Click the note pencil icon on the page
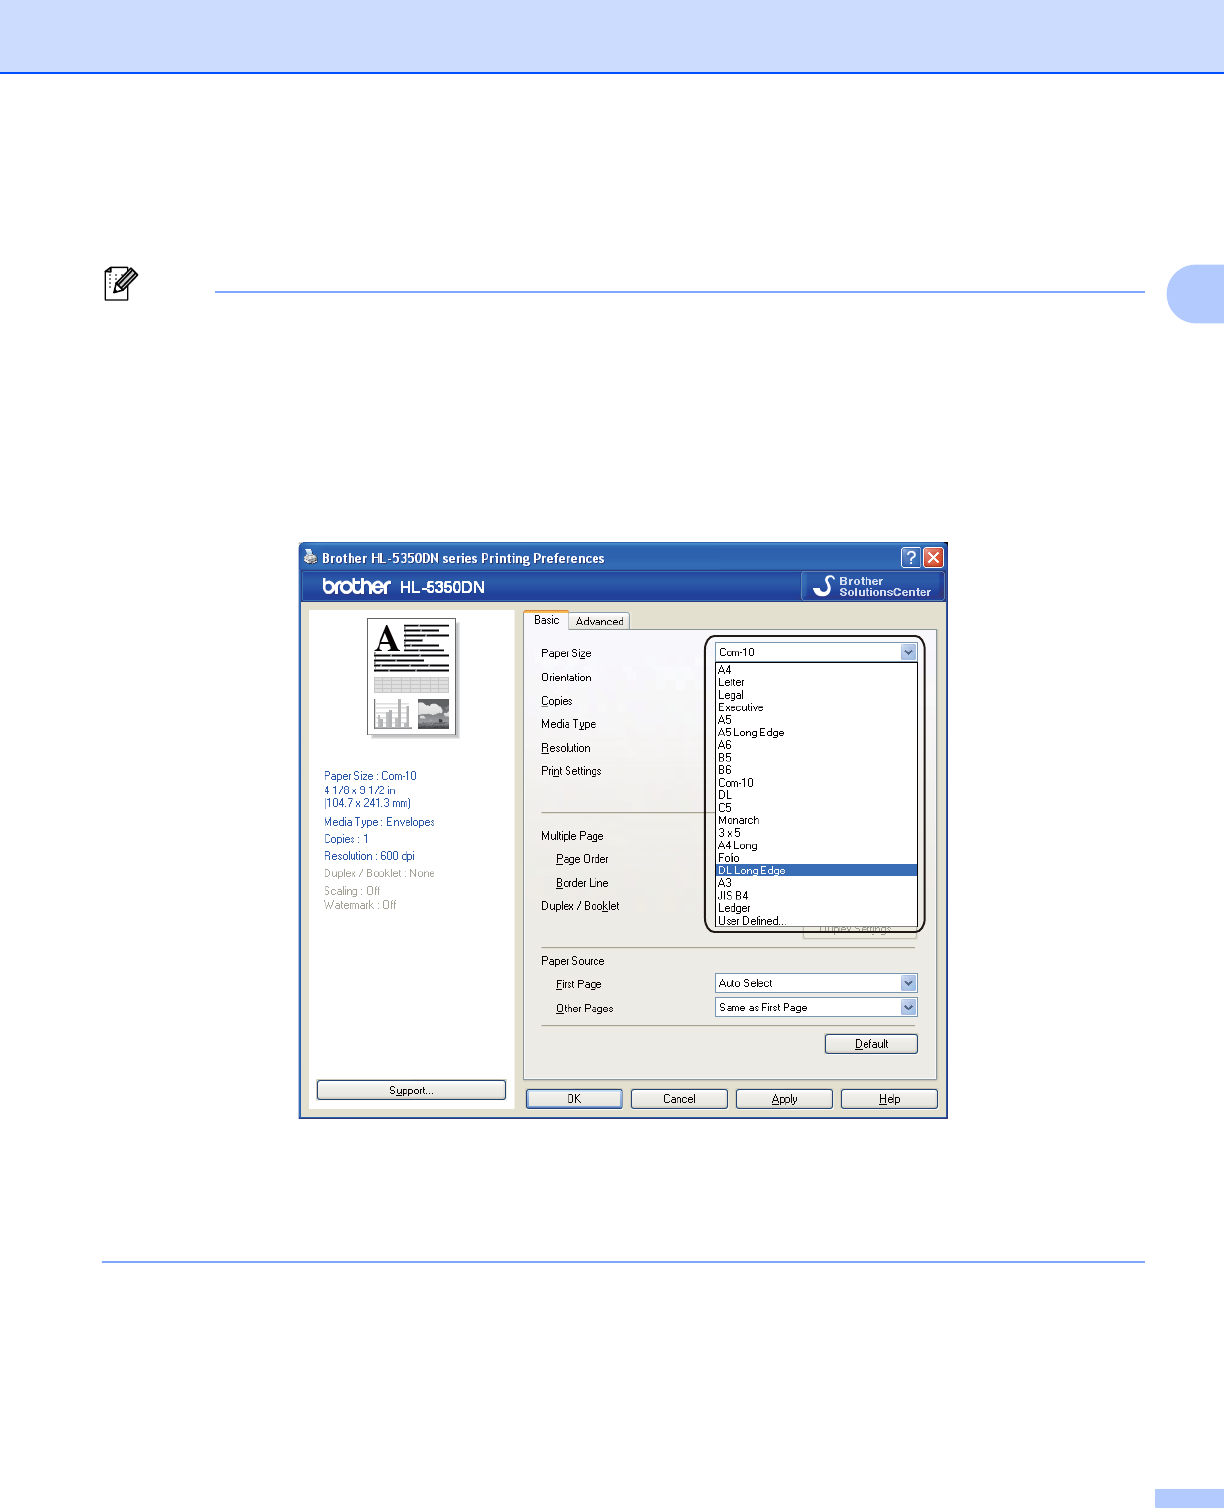Image resolution: width=1224 pixels, height=1508 pixels. [121, 284]
